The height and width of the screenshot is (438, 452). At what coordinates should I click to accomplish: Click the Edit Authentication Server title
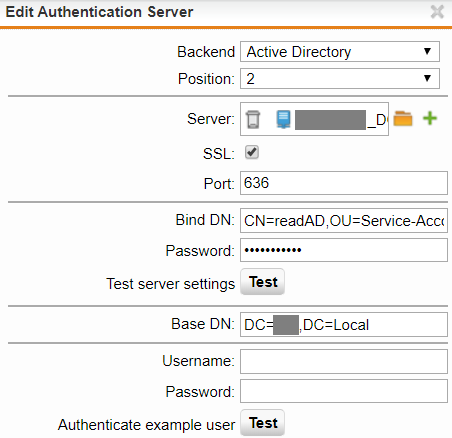(99, 12)
